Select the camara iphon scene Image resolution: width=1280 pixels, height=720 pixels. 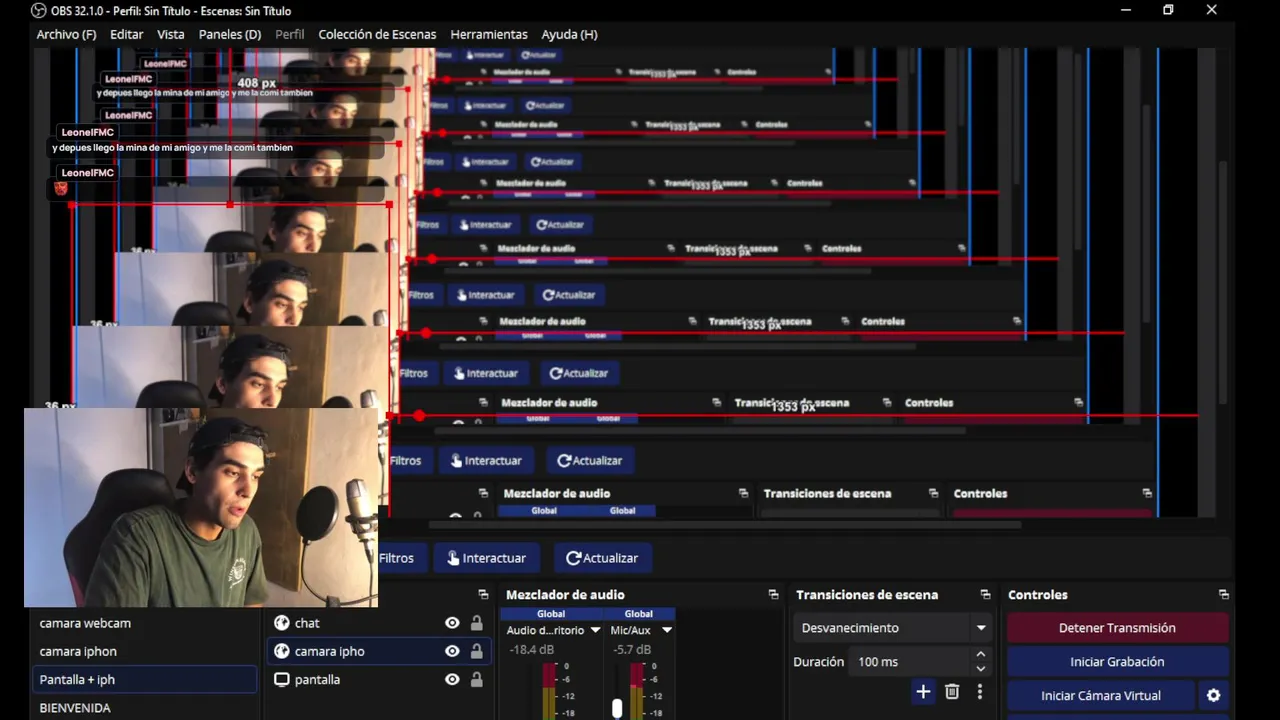[145, 651]
